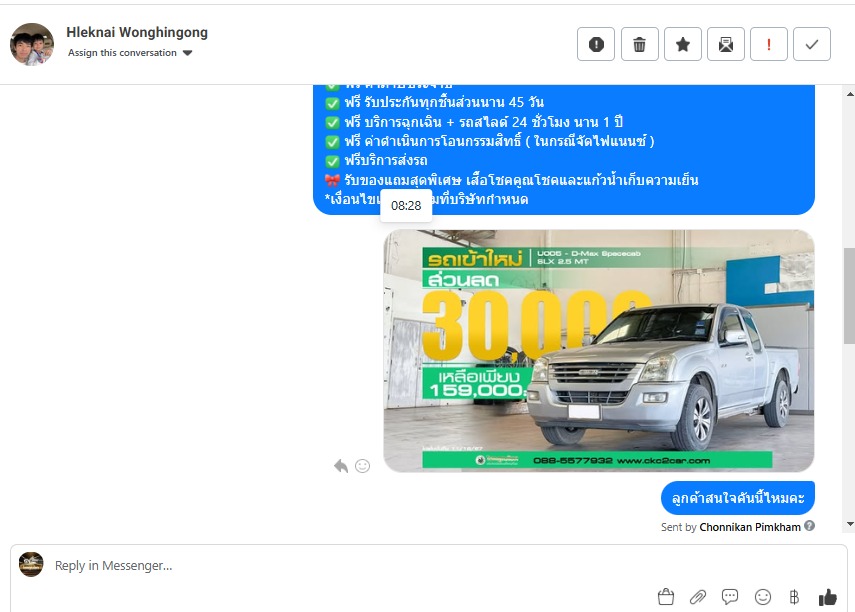Click the ลูกค้าสนใจคันนี้ไหมคะ message bubble
Screen dimensions: 855x612
(738, 497)
